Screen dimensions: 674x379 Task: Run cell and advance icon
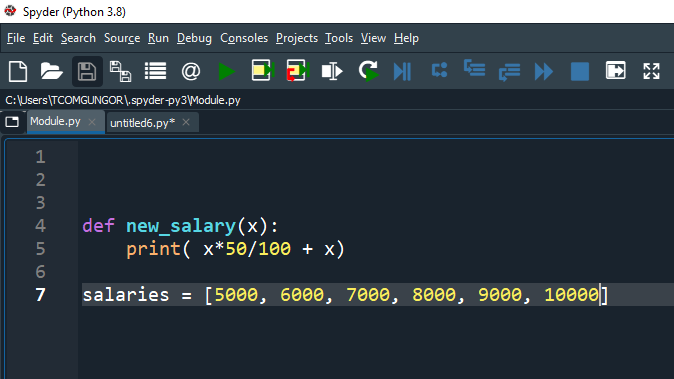(297, 70)
